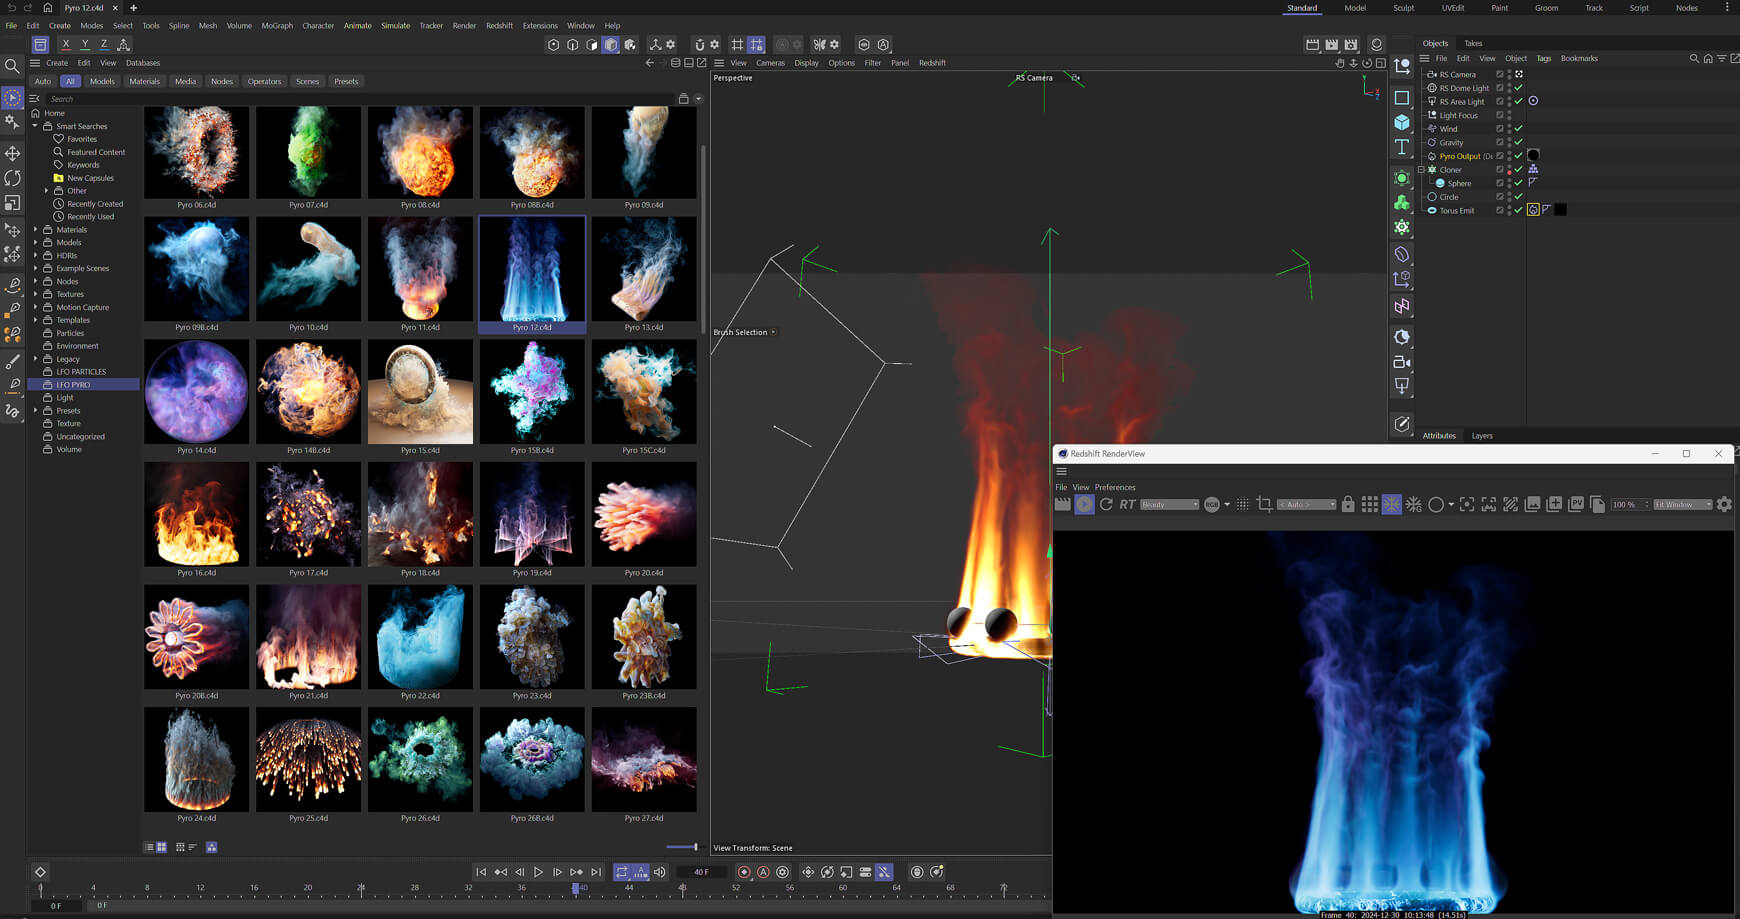Open the Beauty AOV dropdown
The height and width of the screenshot is (919, 1740).
coord(1169,505)
